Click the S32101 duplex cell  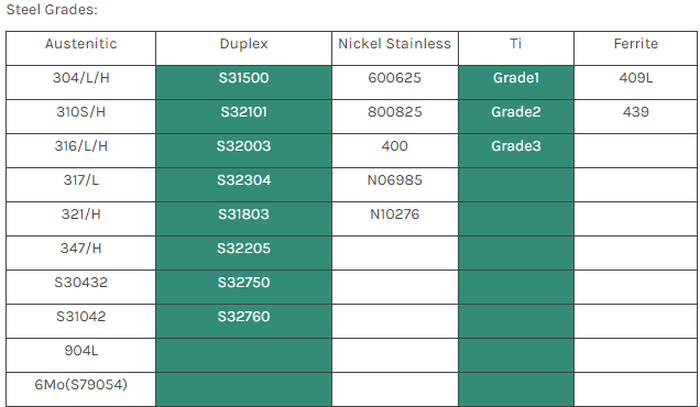(x=244, y=112)
